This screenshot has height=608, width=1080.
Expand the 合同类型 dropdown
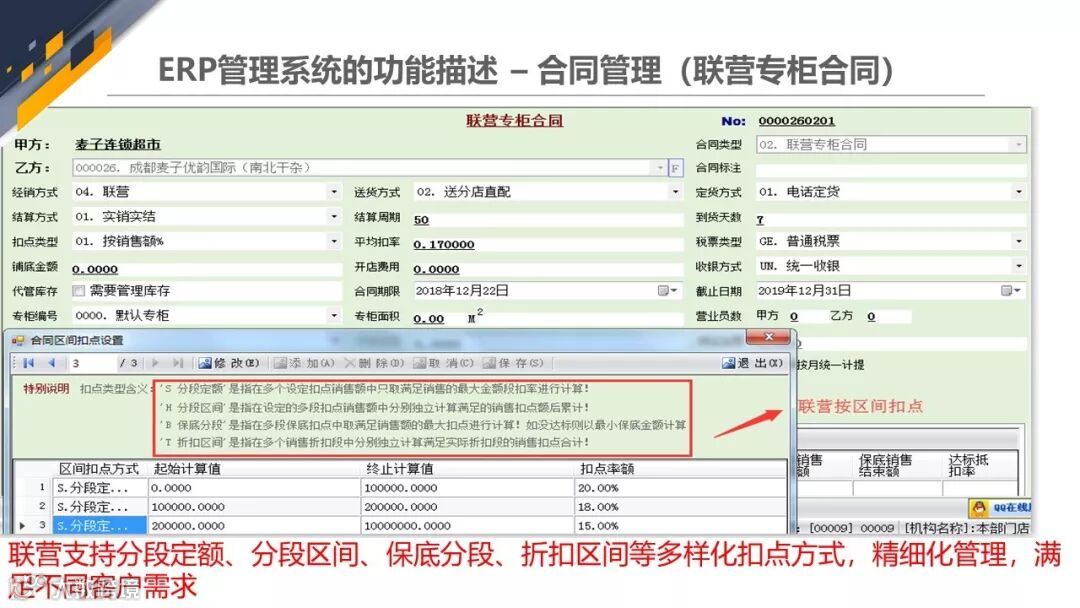pos(1019,145)
